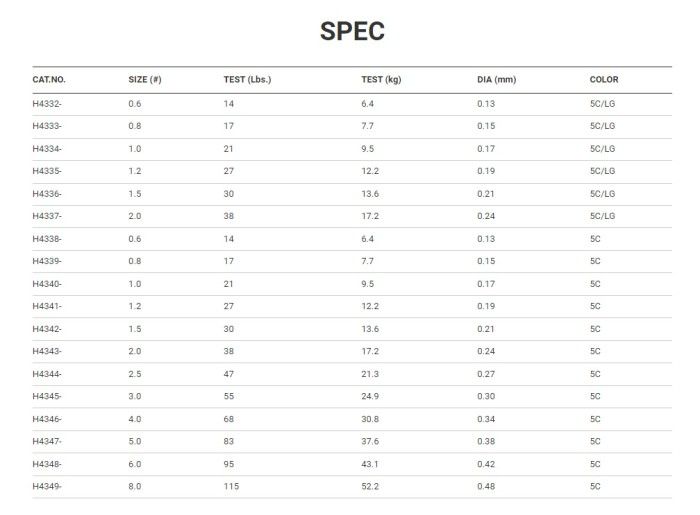This screenshot has height=515, width=700.
Task: Select catalog number H4349- cell
Action: (x=47, y=486)
